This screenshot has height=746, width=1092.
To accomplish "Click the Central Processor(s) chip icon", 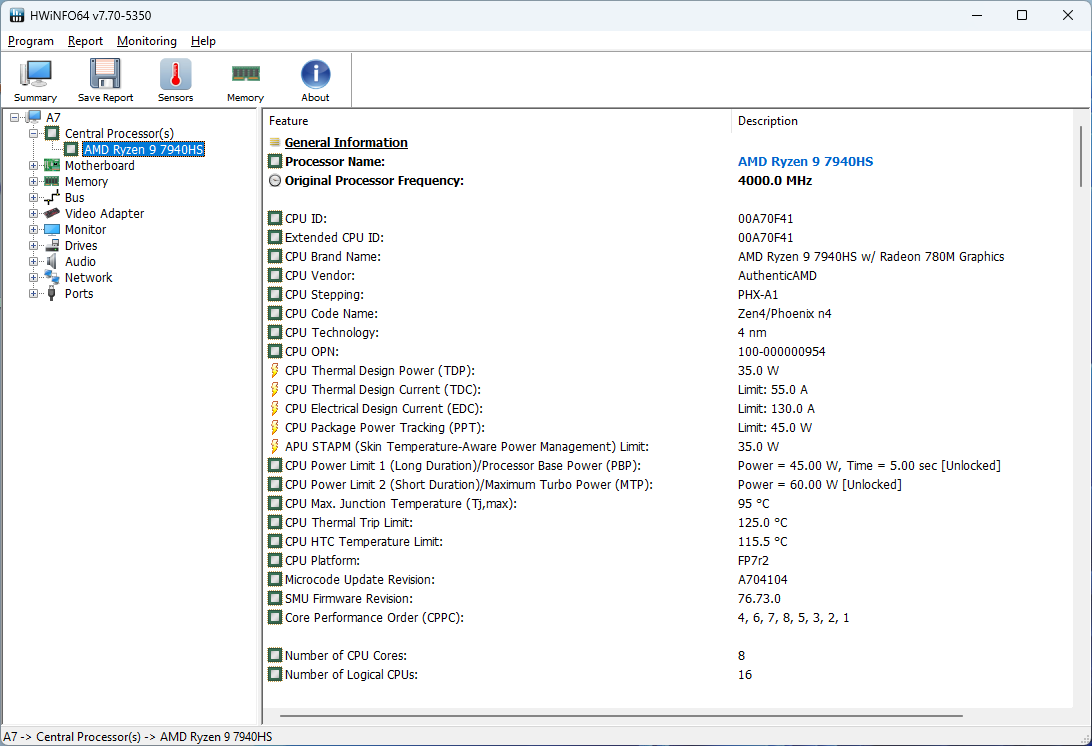I will [x=52, y=133].
